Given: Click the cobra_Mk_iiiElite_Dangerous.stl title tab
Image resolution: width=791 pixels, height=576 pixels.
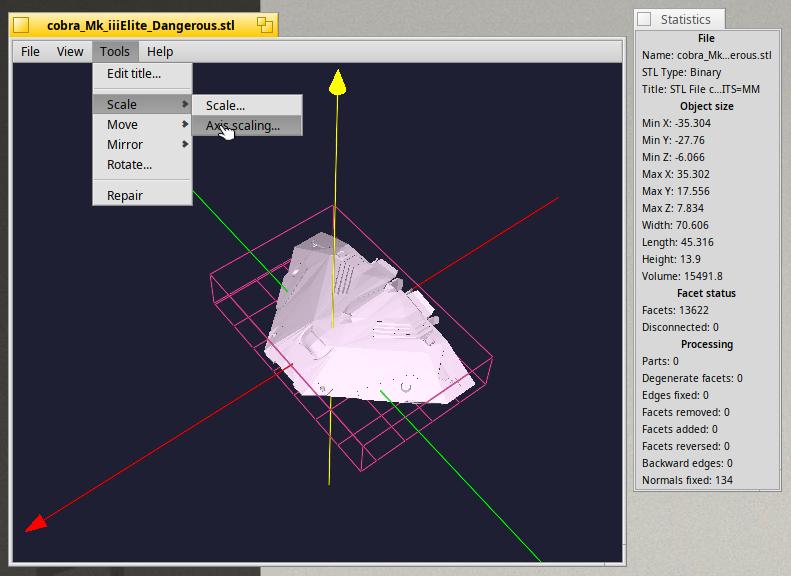Looking at the screenshot, I should point(144,25).
